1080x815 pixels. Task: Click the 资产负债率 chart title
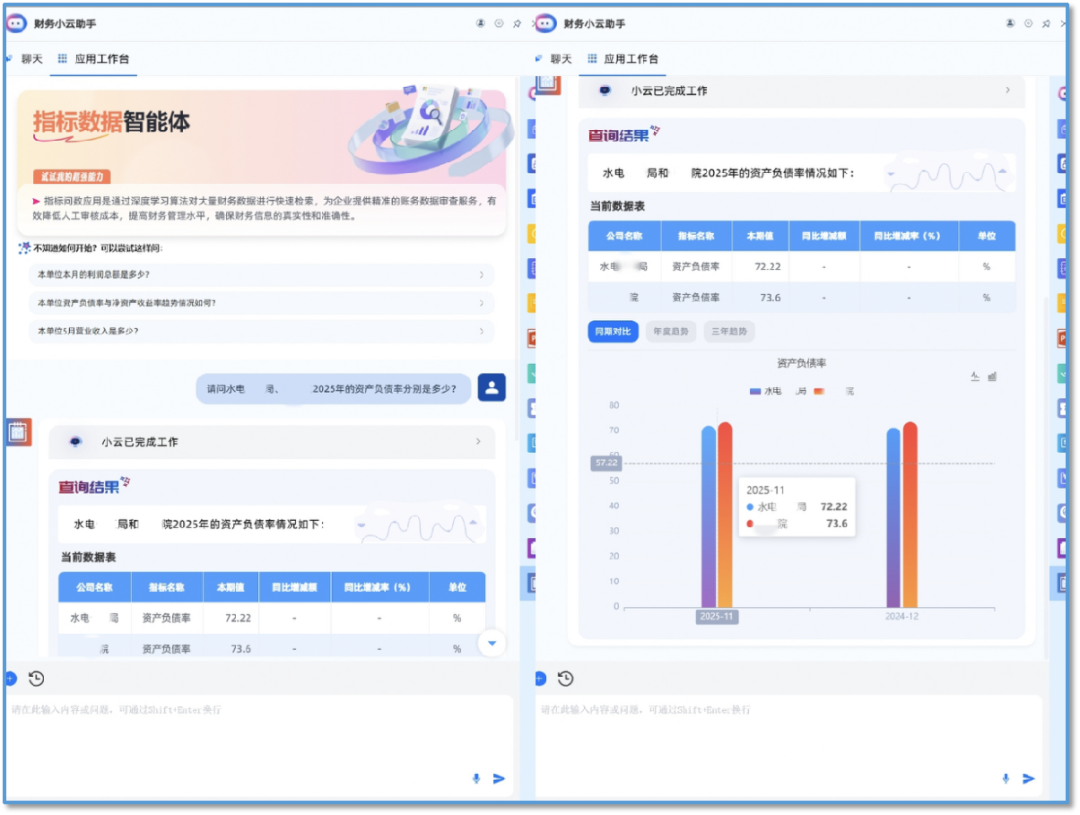click(x=801, y=363)
